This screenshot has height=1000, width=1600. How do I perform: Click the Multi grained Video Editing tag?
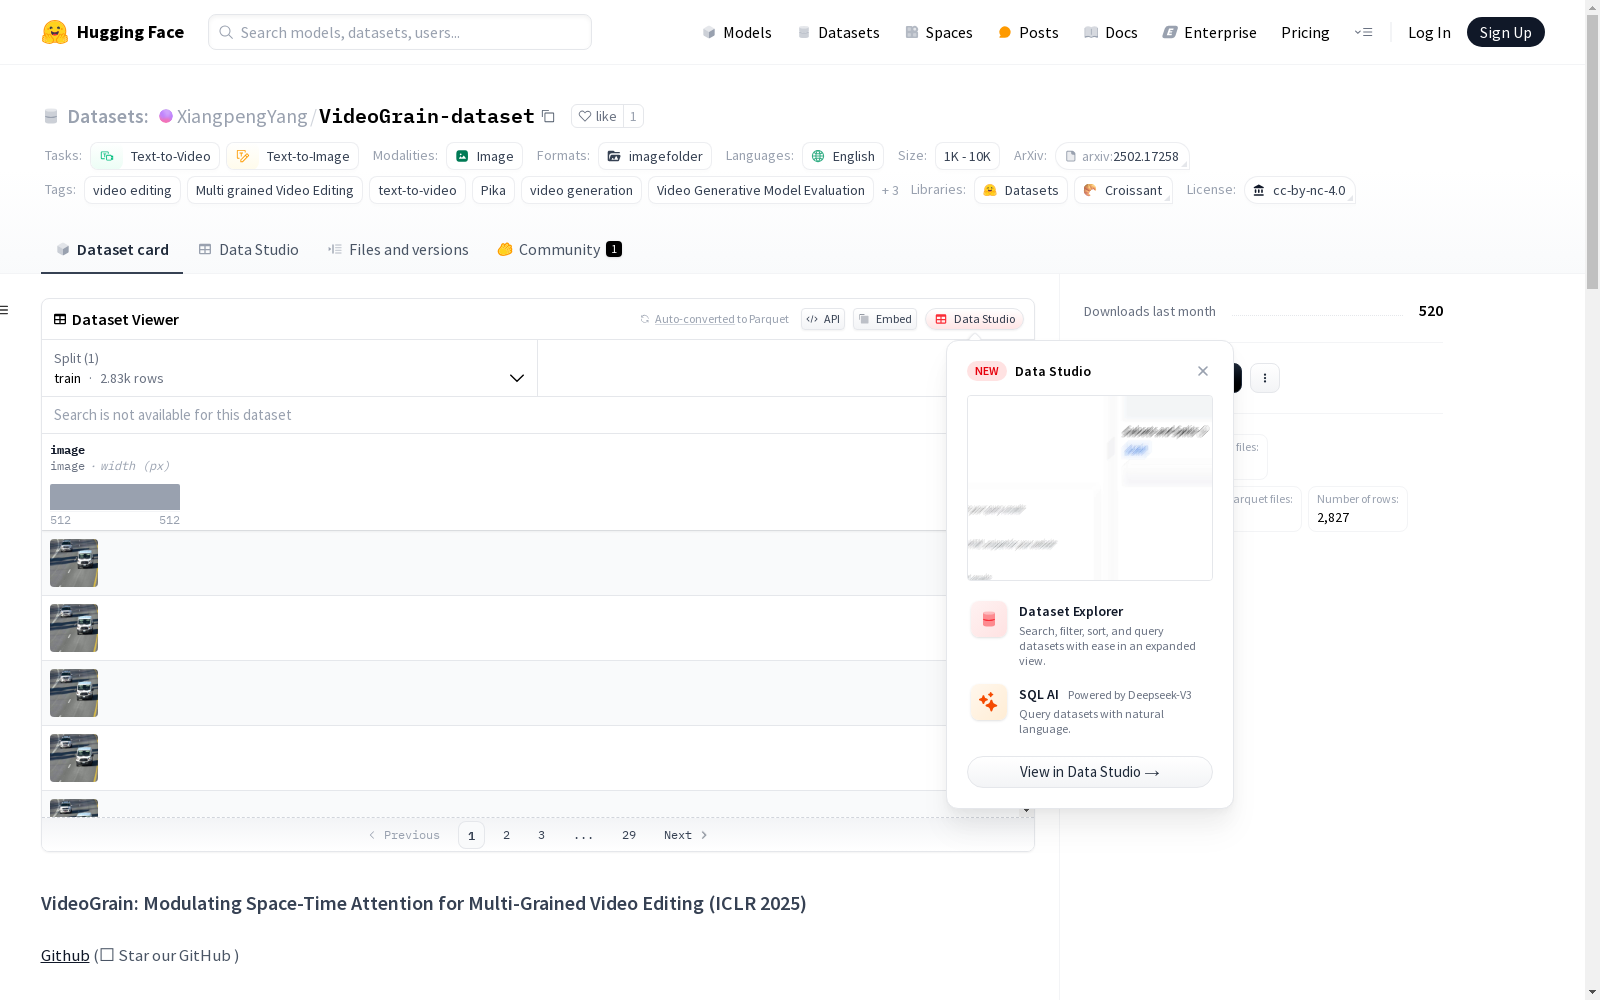[275, 190]
